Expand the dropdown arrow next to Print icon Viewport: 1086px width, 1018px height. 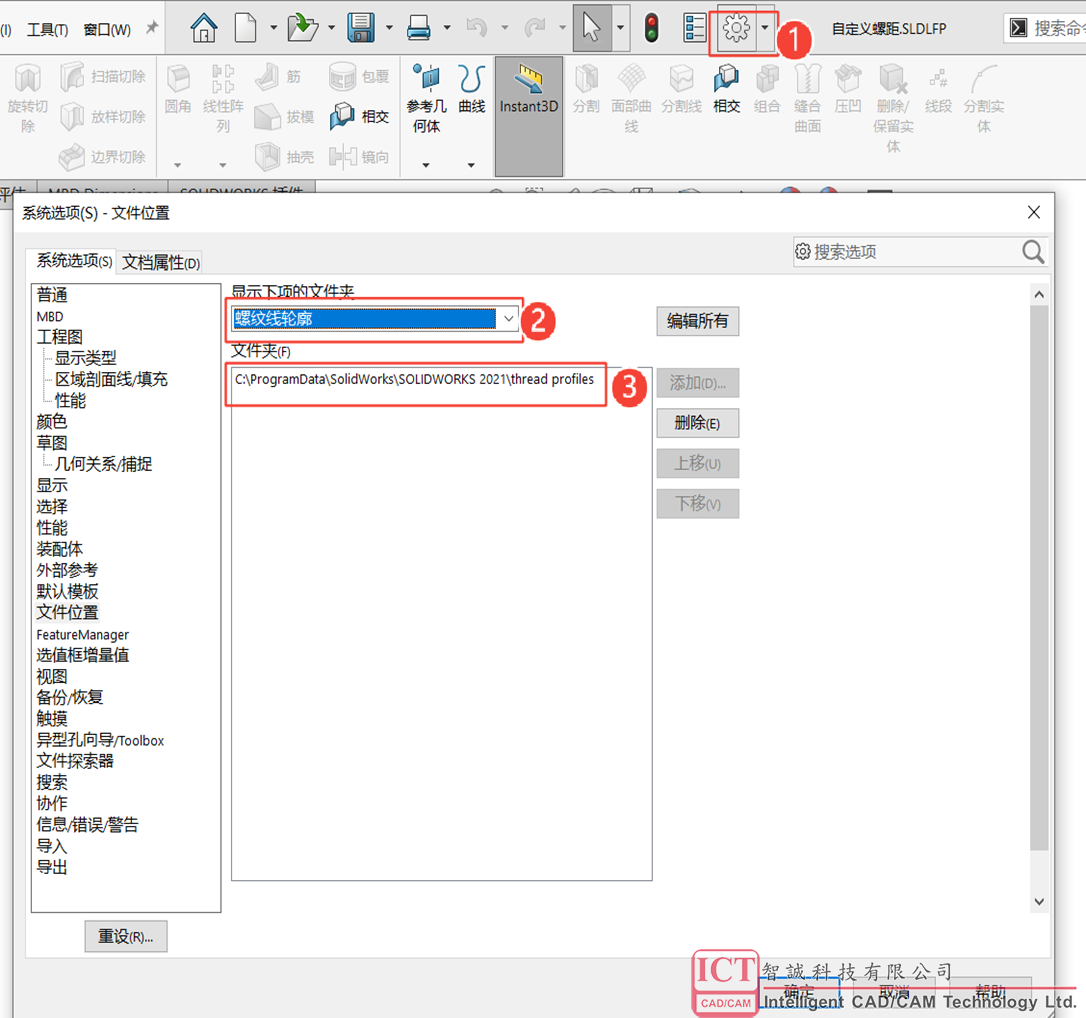[447, 28]
